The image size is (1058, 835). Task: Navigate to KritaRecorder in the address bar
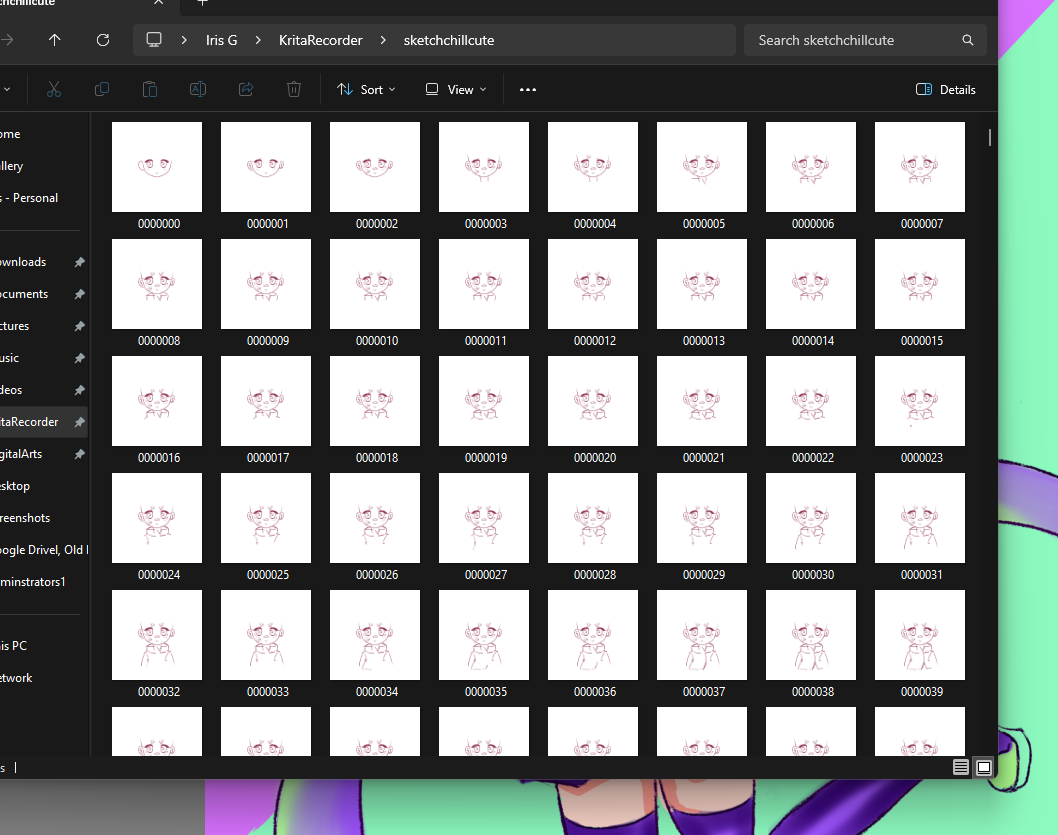point(320,40)
